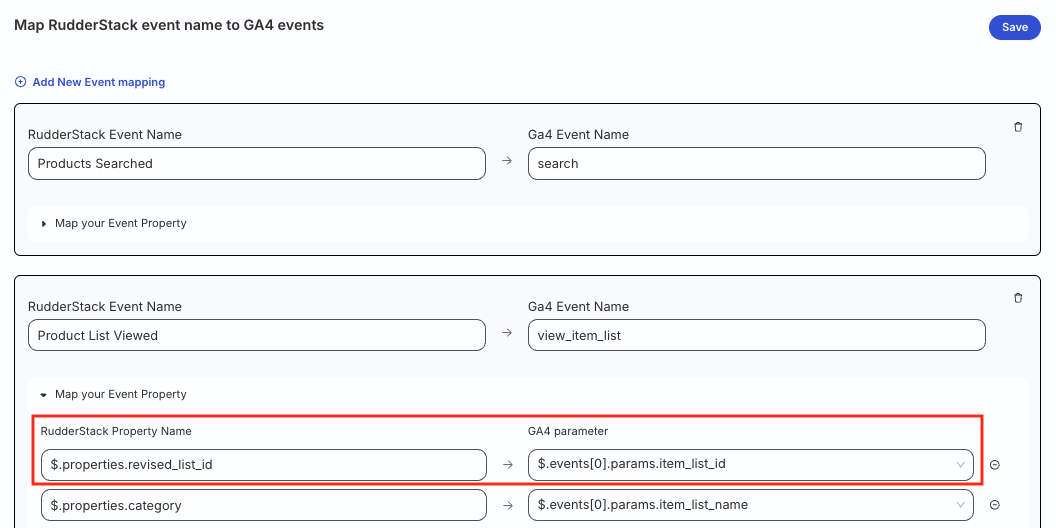Delete the Product List Viewed mapping via trash icon
The image size is (1056, 528).
1018,298
